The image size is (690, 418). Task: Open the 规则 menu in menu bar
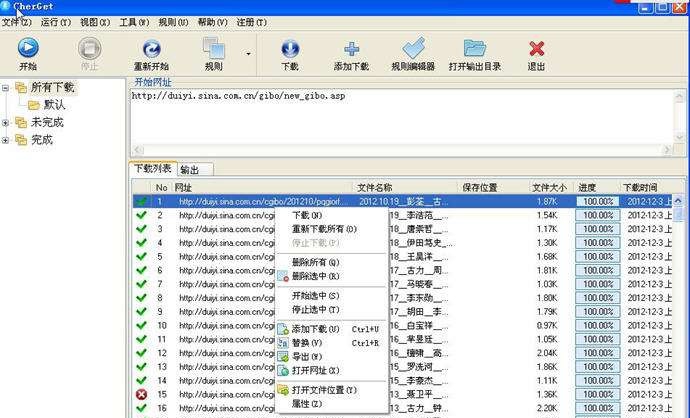173,22
